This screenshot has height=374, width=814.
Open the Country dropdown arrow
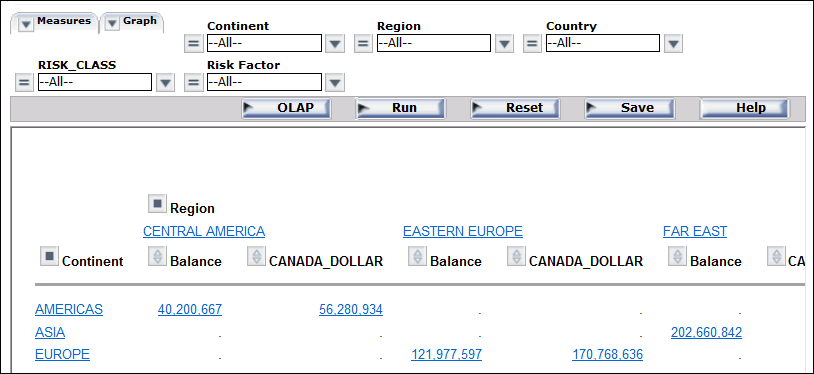[673, 44]
